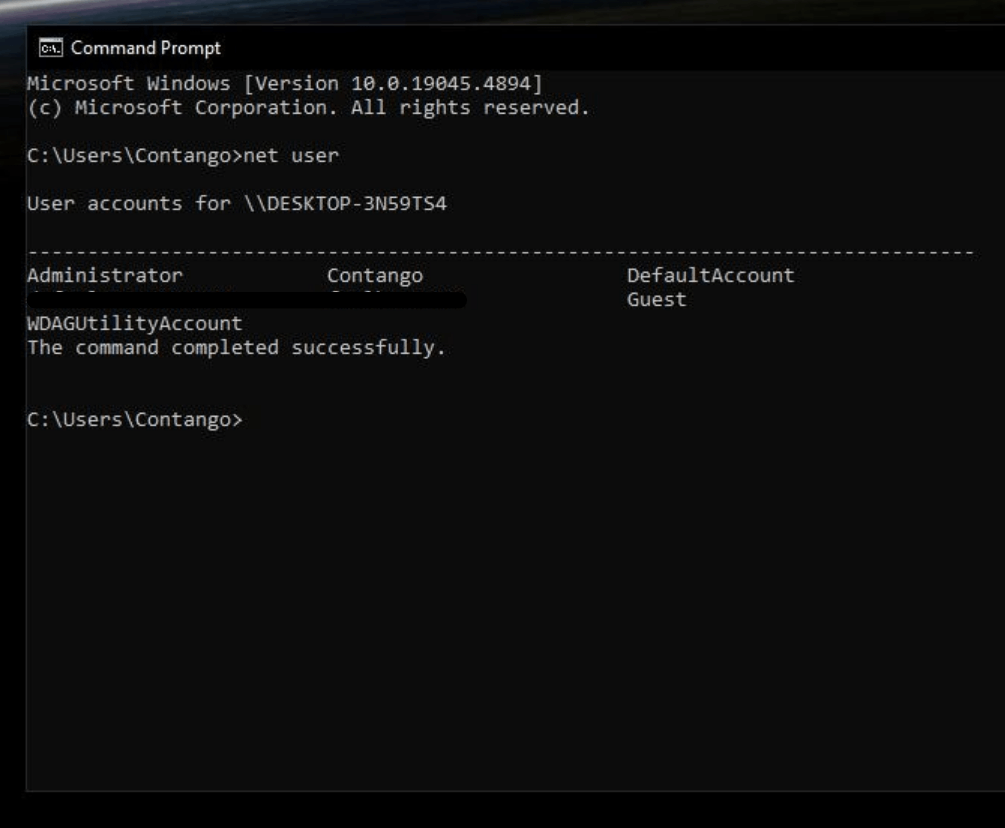Select the DefaultAccount entry
Viewport: 1005px width, 828px height.
click(710, 275)
